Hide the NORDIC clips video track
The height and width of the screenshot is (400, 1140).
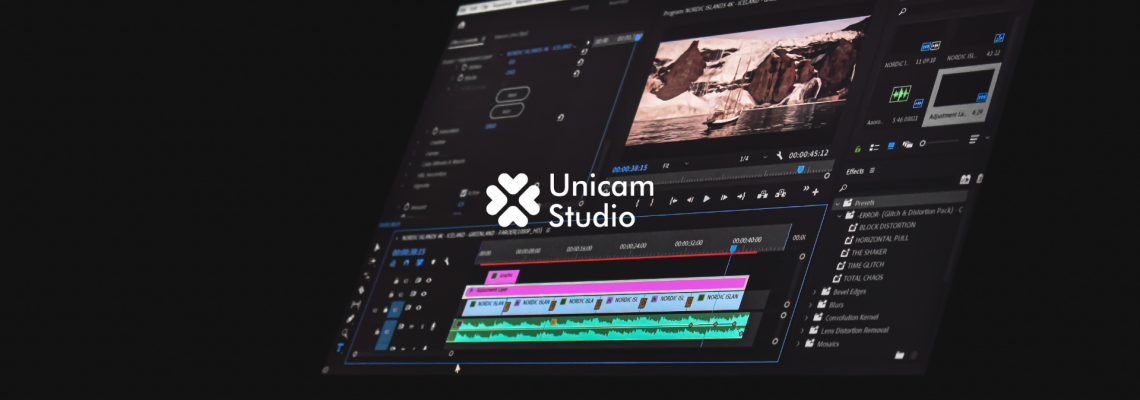click(418, 308)
